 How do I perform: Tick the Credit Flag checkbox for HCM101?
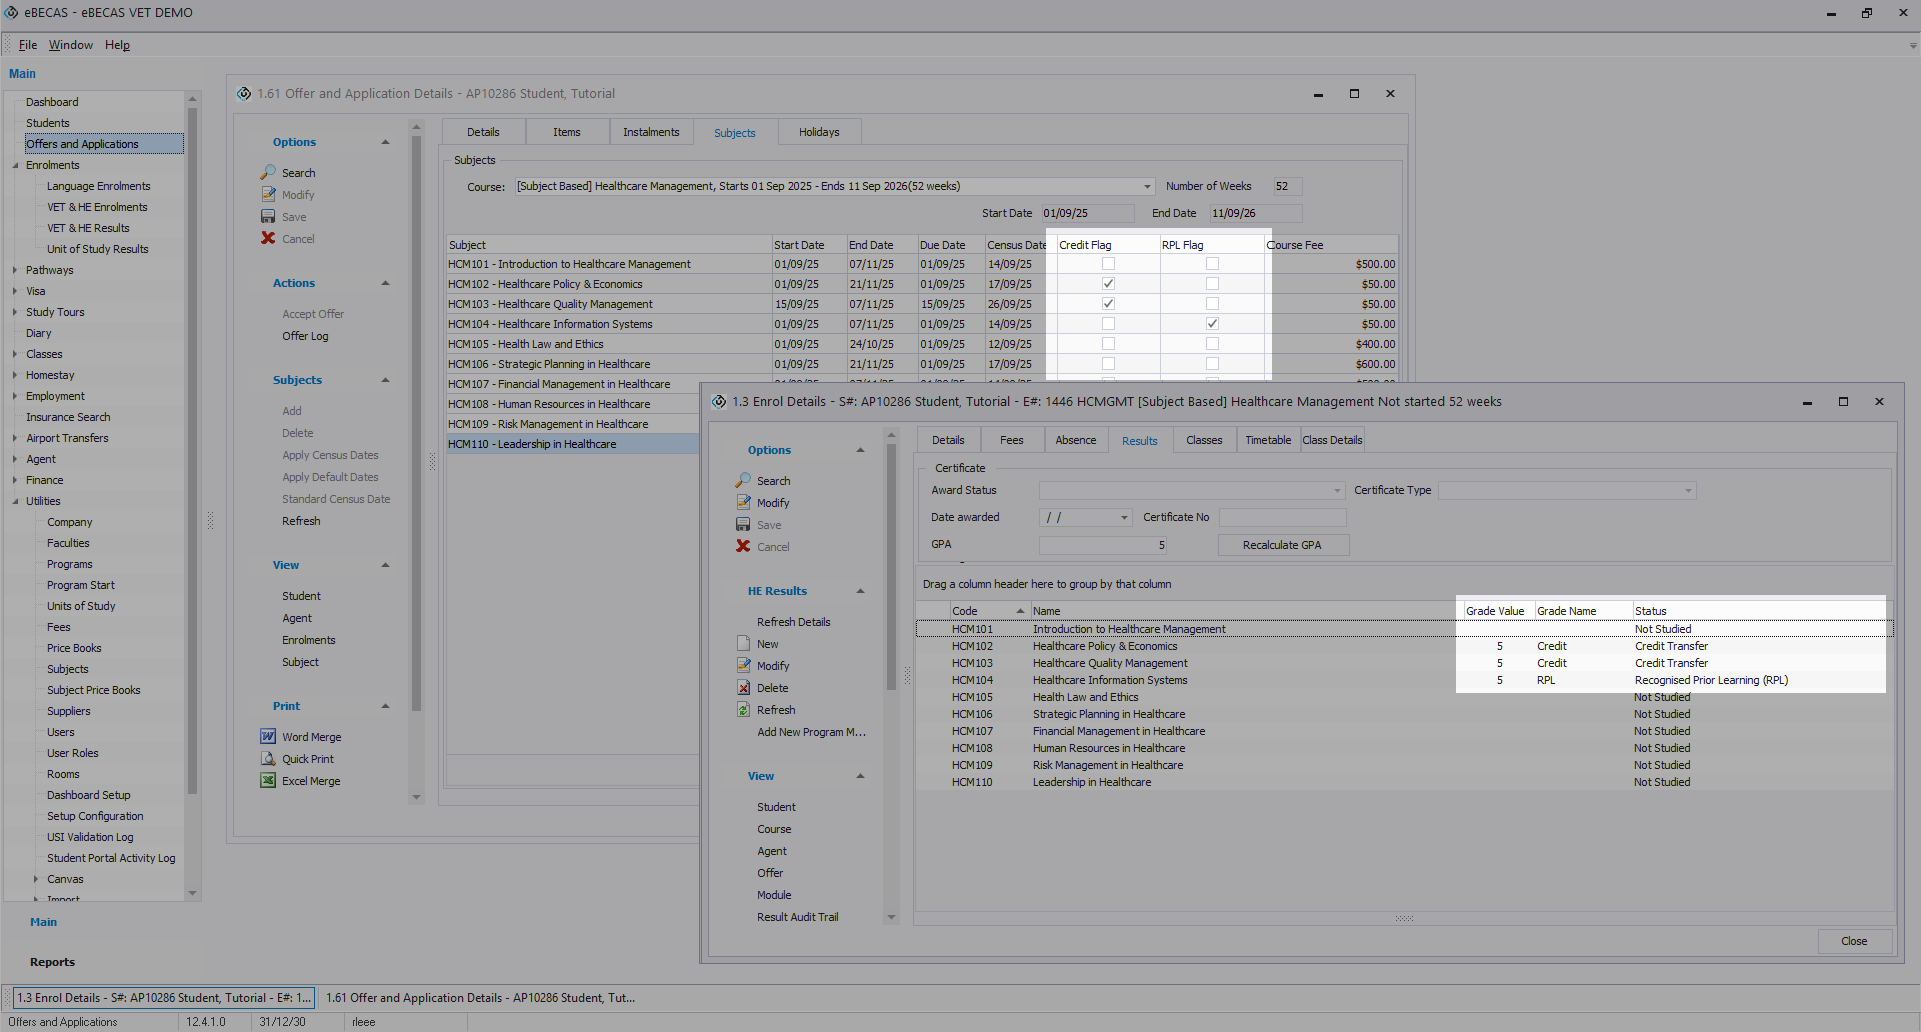pyautogui.click(x=1108, y=264)
